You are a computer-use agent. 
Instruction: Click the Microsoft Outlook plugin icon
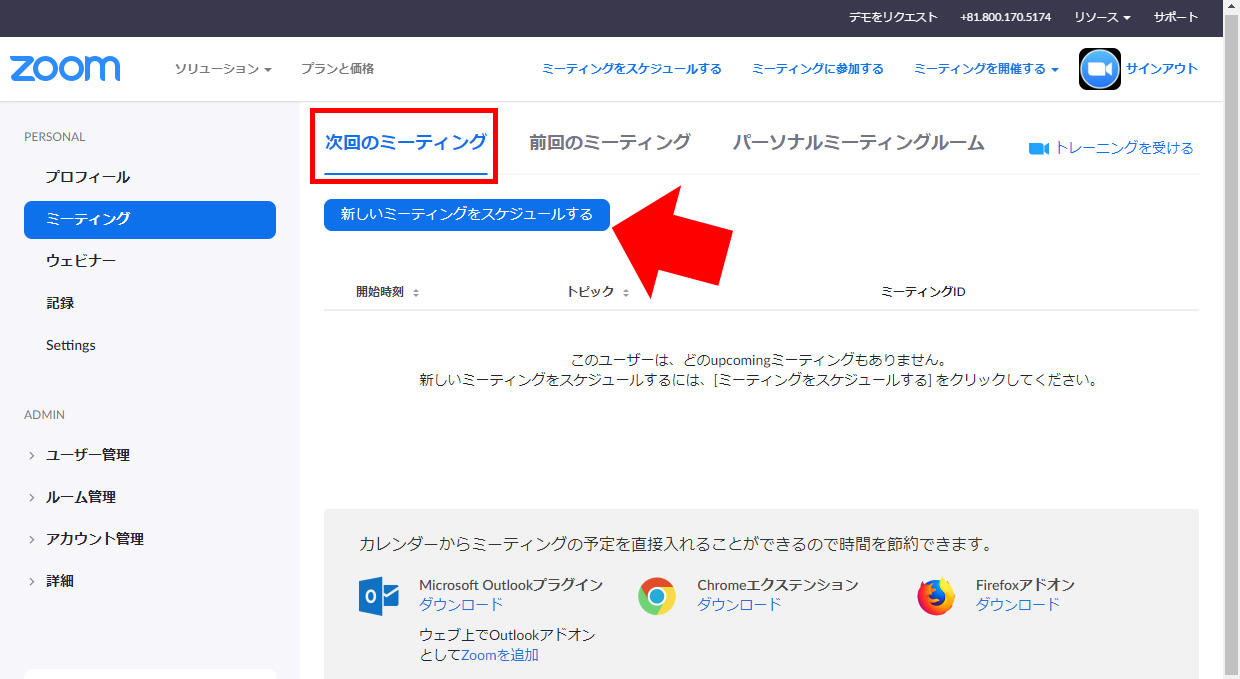[x=379, y=596]
